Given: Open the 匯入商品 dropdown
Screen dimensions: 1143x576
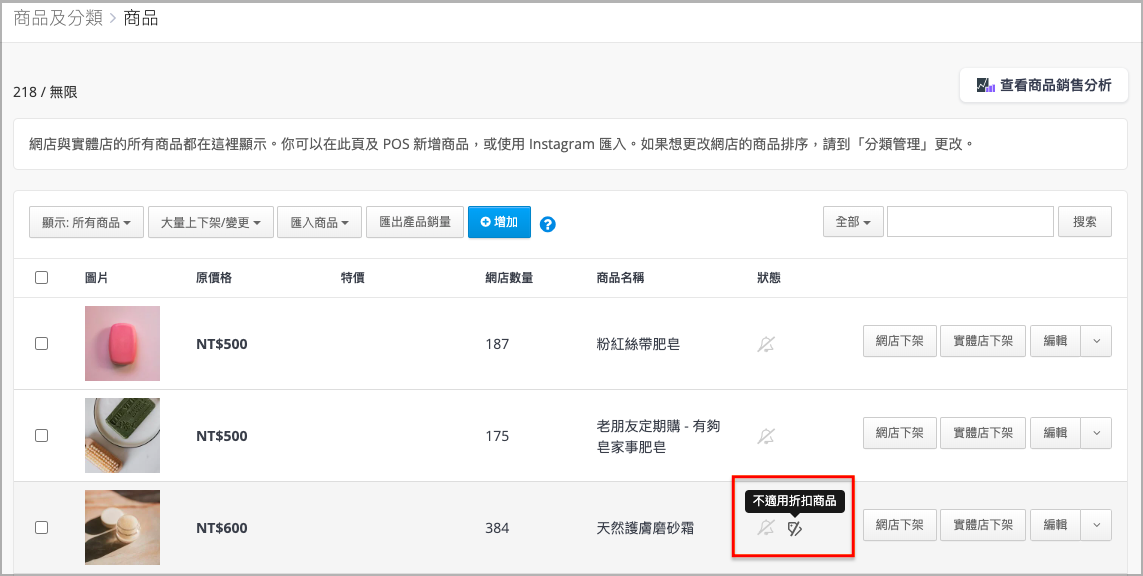Looking at the screenshot, I should pyautogui.click(x=319, y=222).
